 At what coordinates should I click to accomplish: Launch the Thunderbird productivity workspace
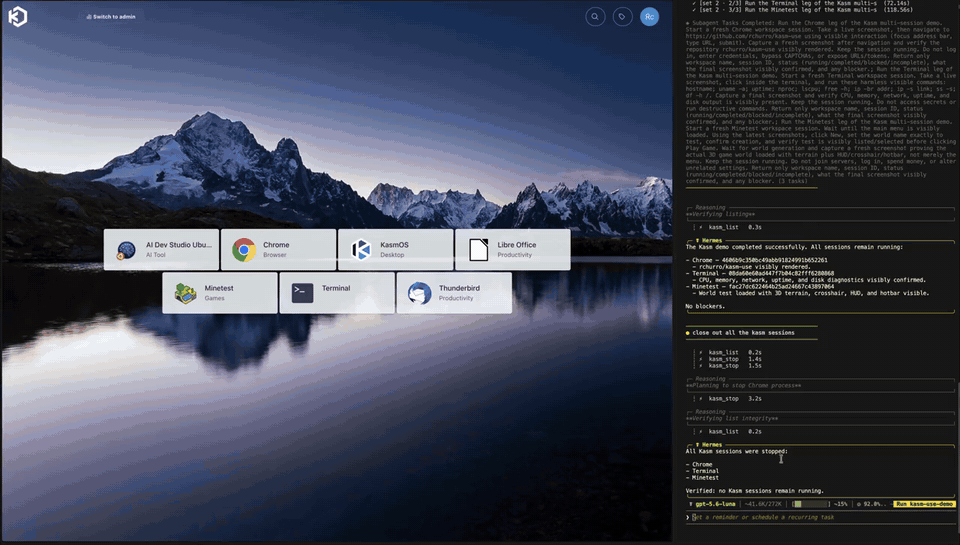click(454, 293)
